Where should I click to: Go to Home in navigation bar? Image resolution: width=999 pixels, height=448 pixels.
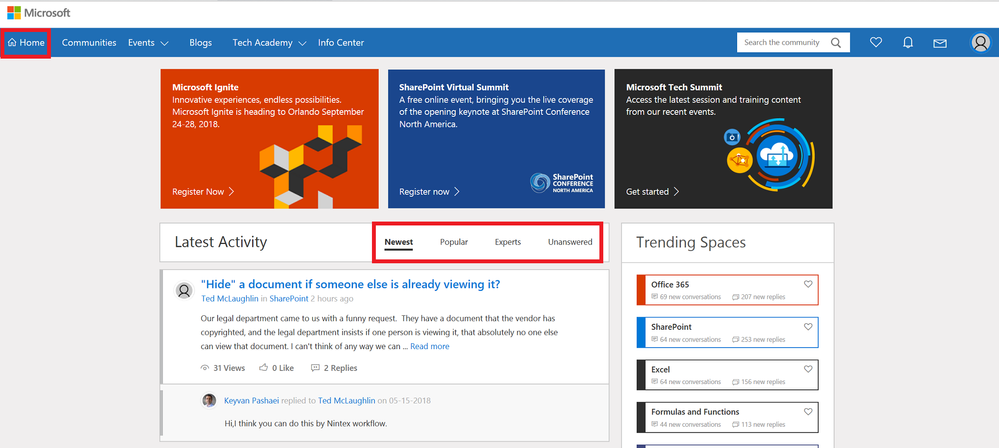(x=26, y=43)
